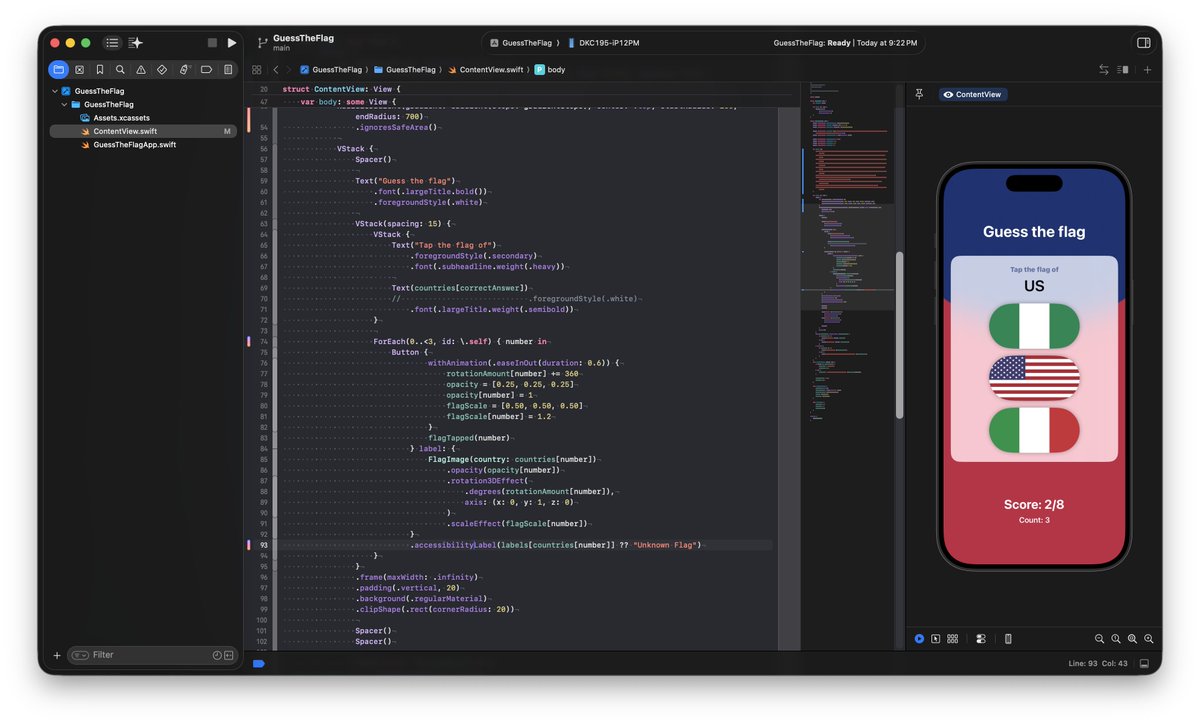Click GuessTheFlag folder in the jump bar

point(405,70)
